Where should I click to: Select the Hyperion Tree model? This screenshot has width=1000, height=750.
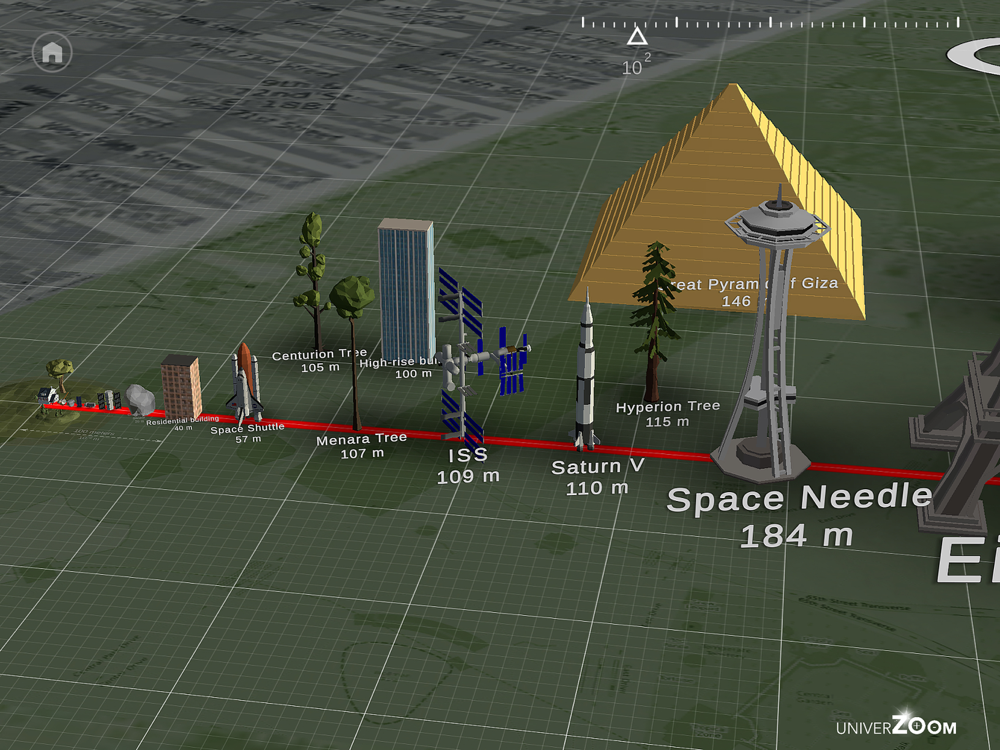656,321
